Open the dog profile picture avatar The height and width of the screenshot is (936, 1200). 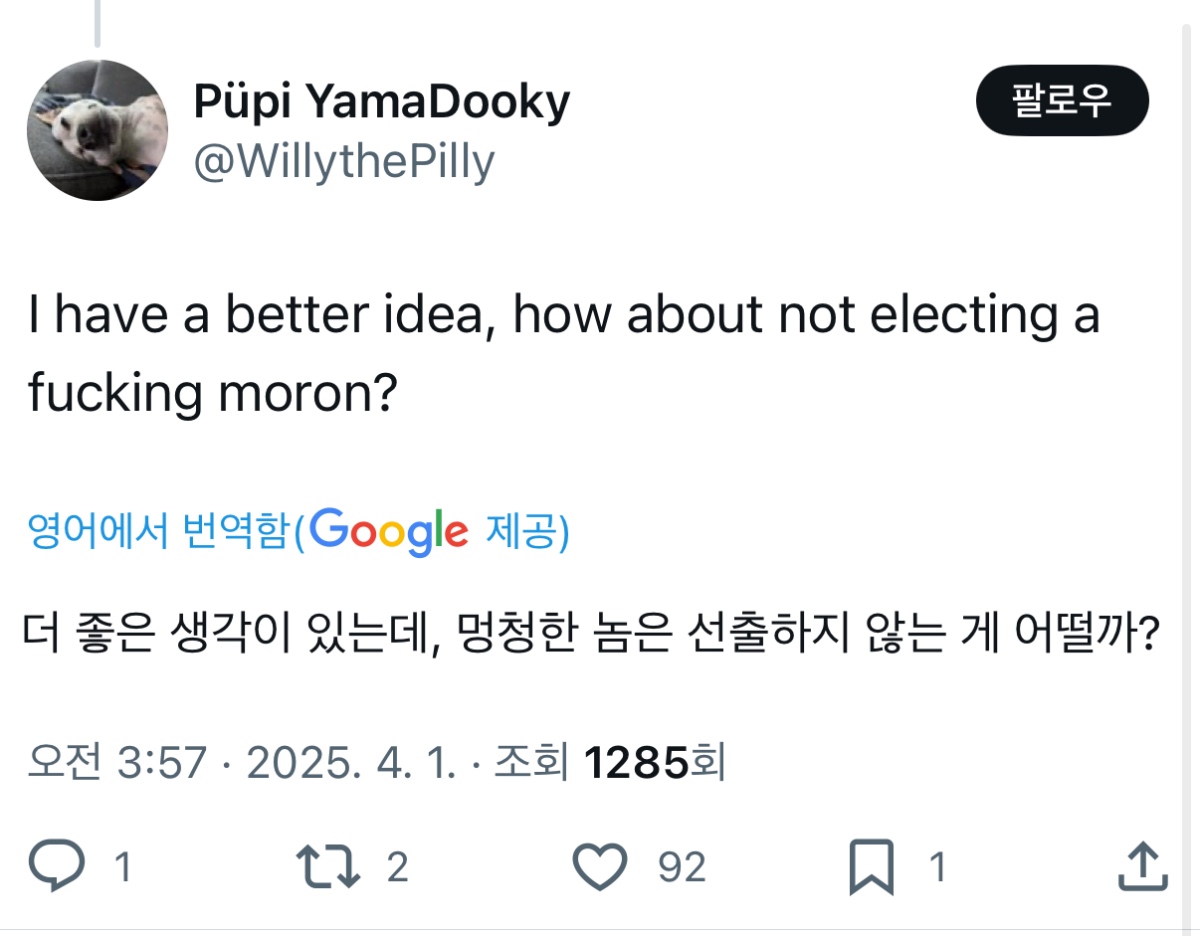pyautogui.click(x=97, y=130)
